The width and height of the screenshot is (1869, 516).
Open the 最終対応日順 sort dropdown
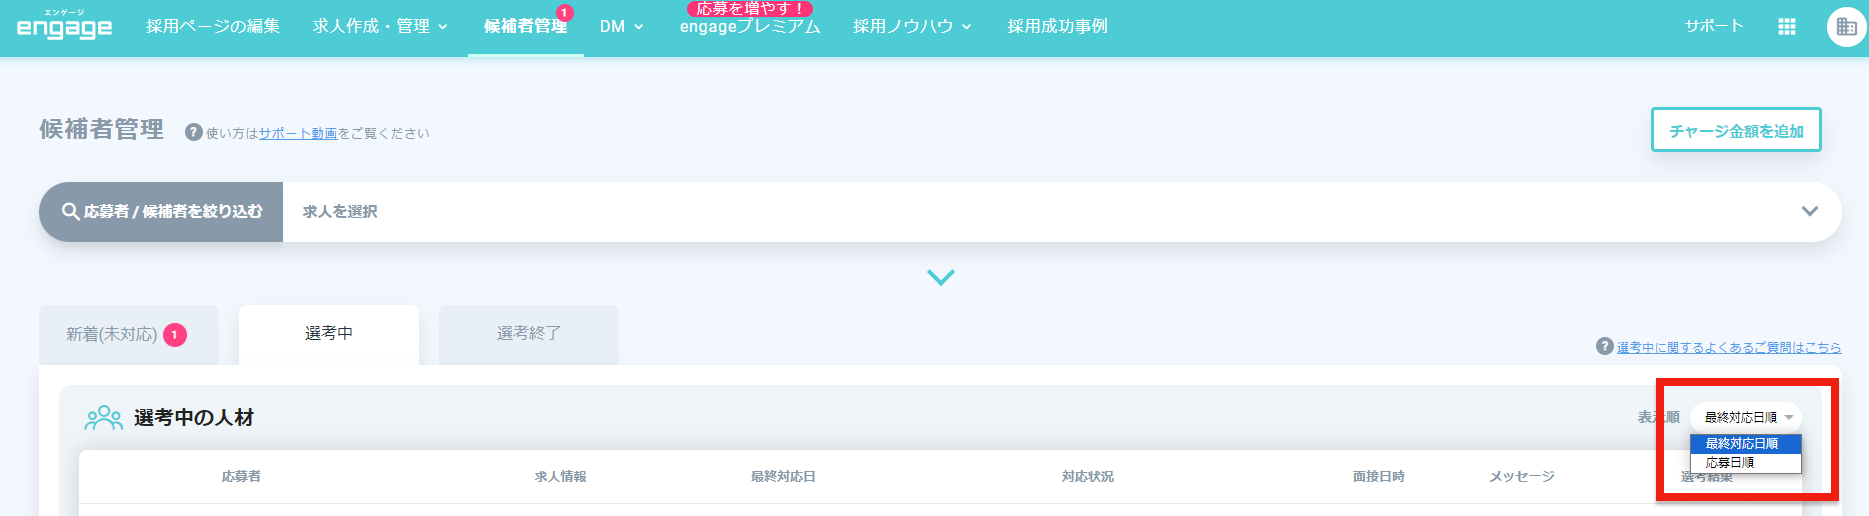[x=1746, y=417]
